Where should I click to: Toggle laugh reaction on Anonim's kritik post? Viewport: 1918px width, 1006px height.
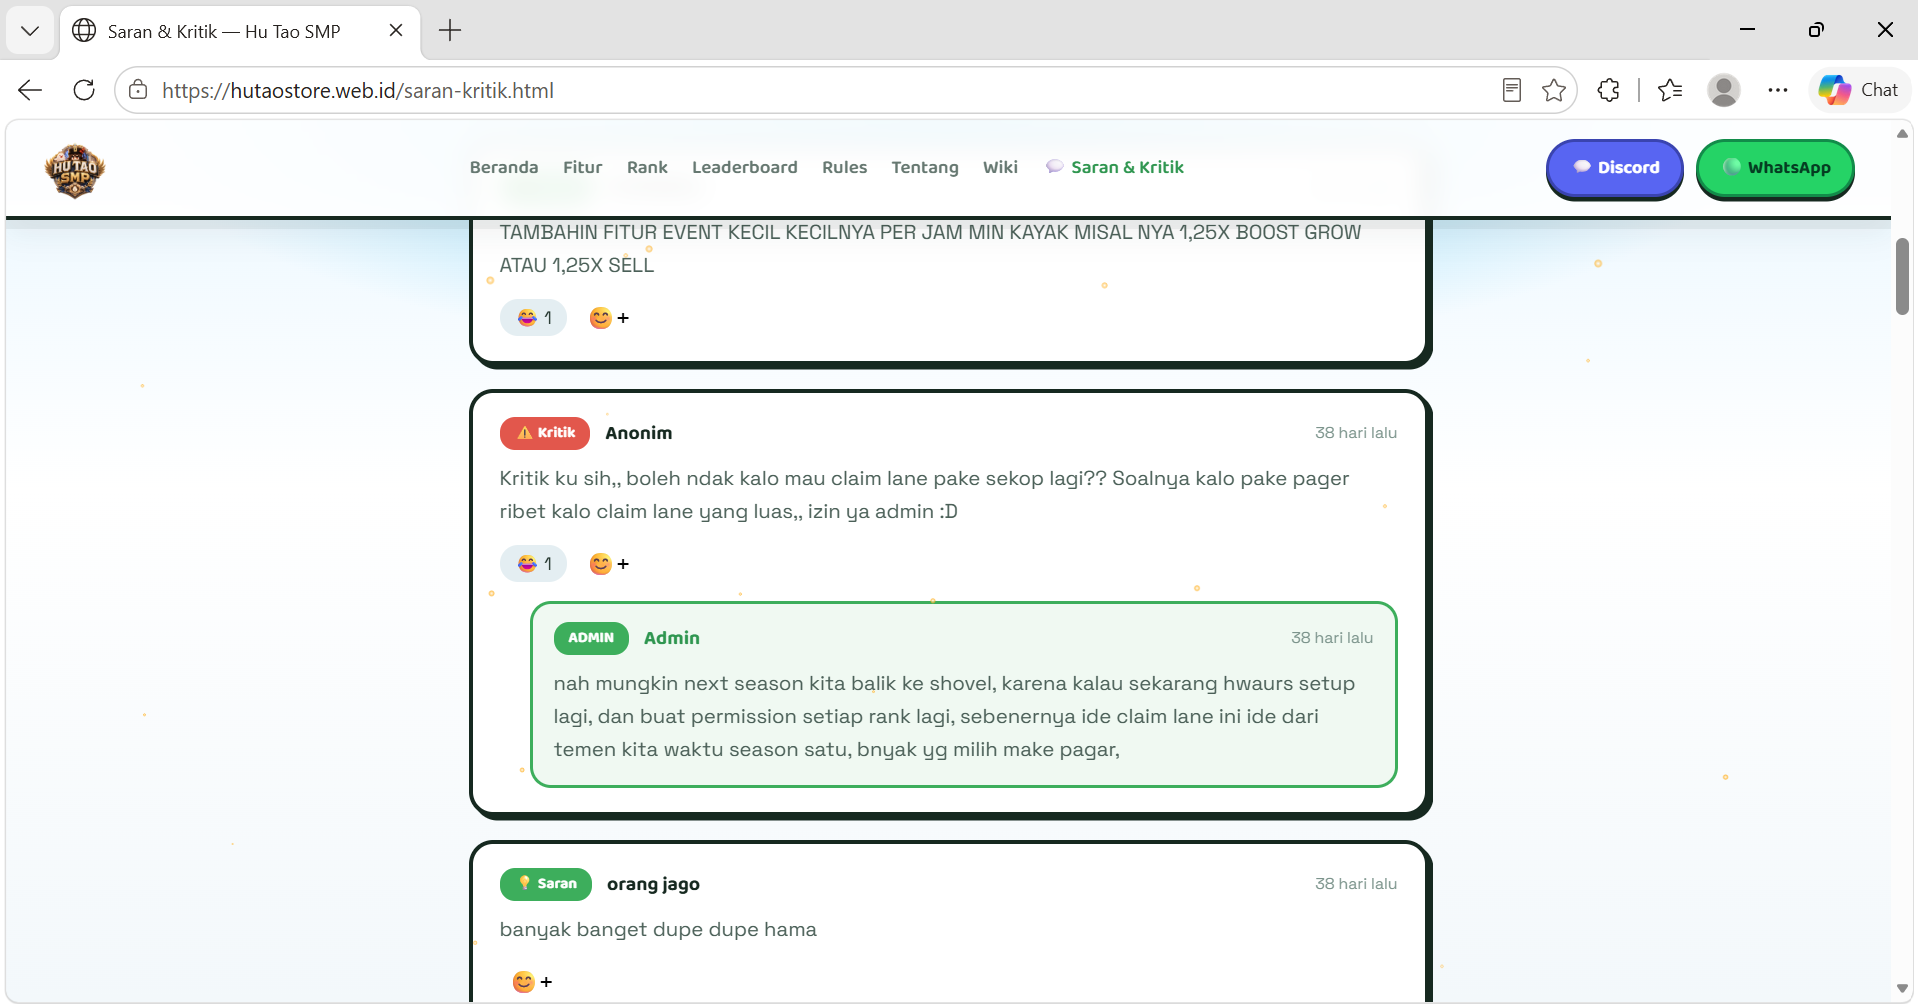(x=534, y=564)
